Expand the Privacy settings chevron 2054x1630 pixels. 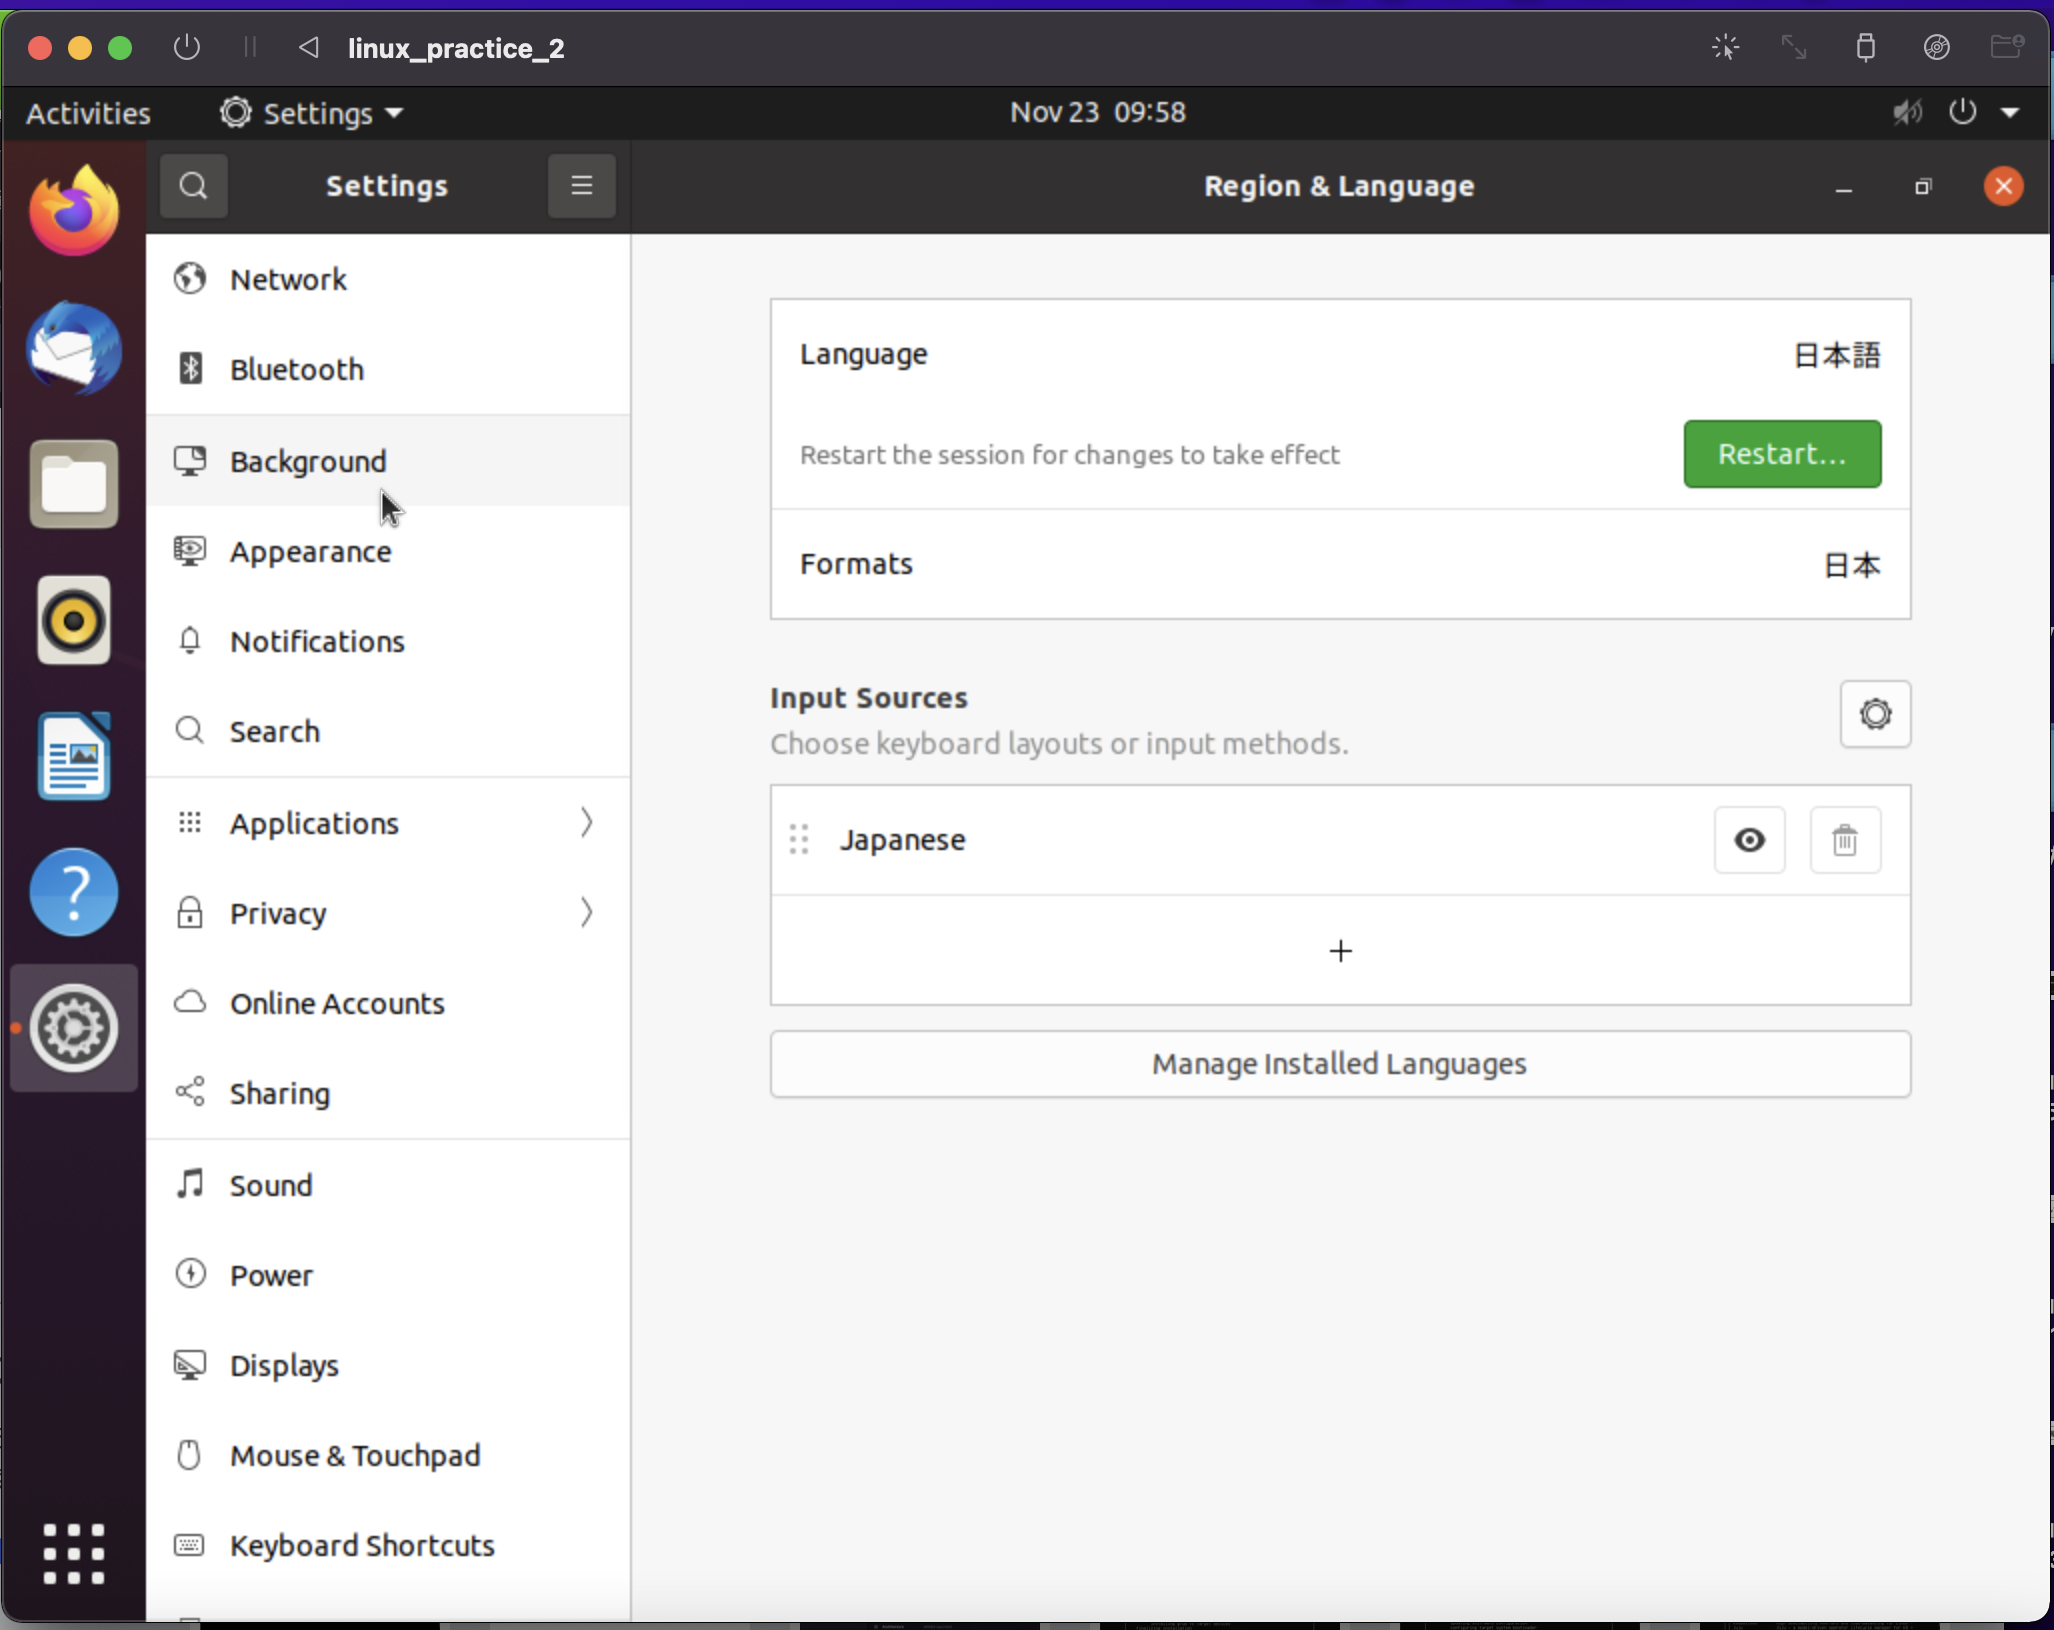pos(586,913)
